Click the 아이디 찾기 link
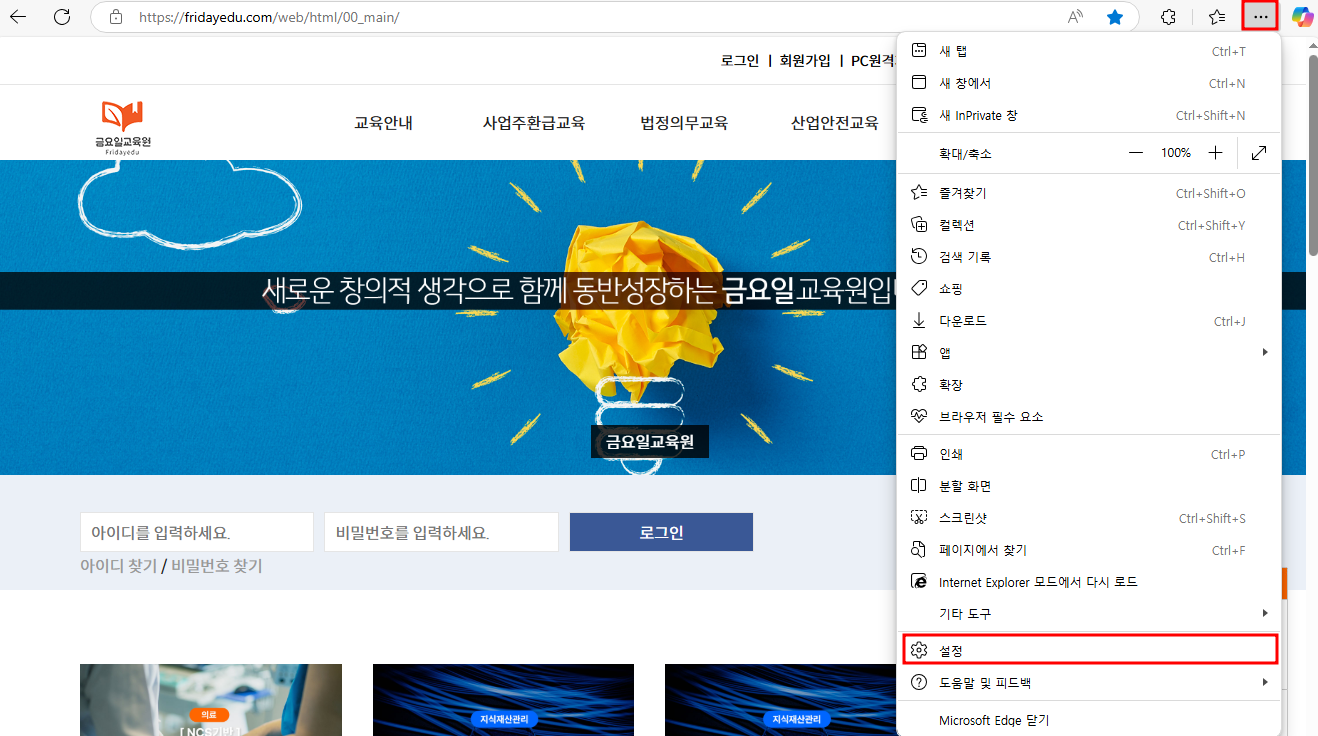Screen dimensions: 1318x736 coord(118,566)
